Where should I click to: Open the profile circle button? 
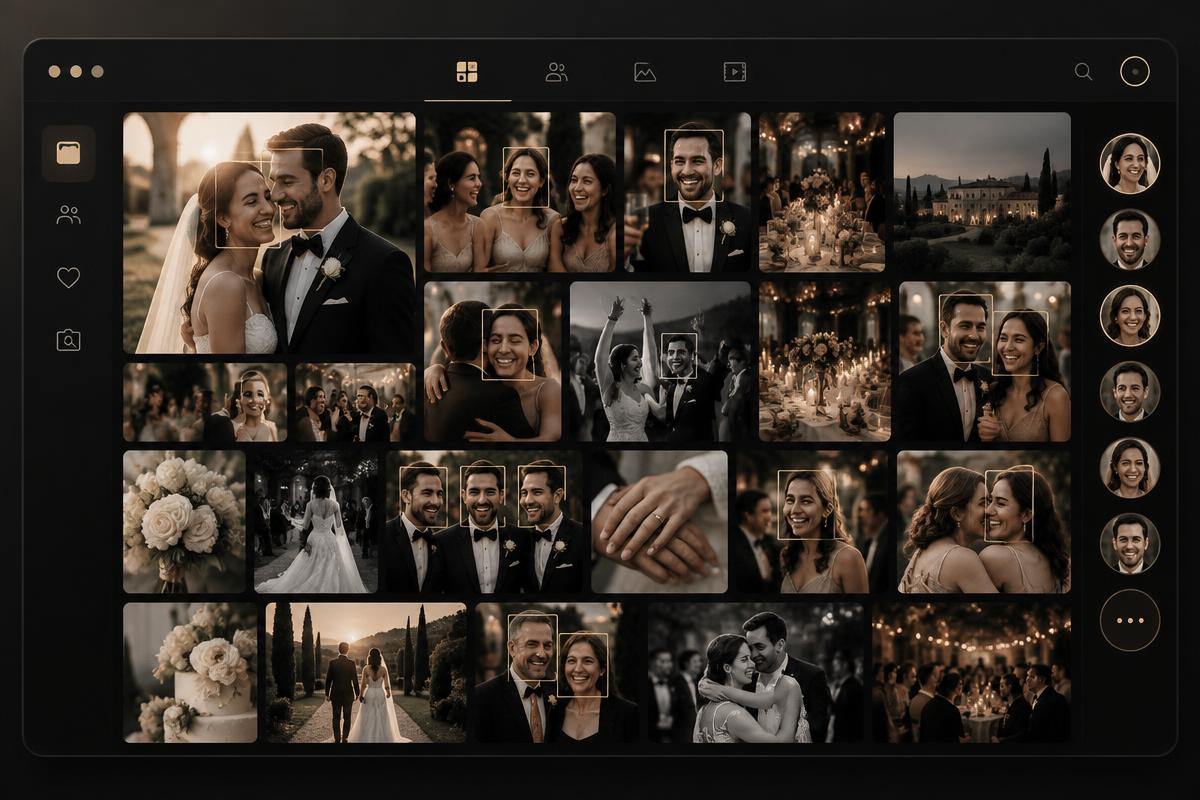coord(1134,71)
